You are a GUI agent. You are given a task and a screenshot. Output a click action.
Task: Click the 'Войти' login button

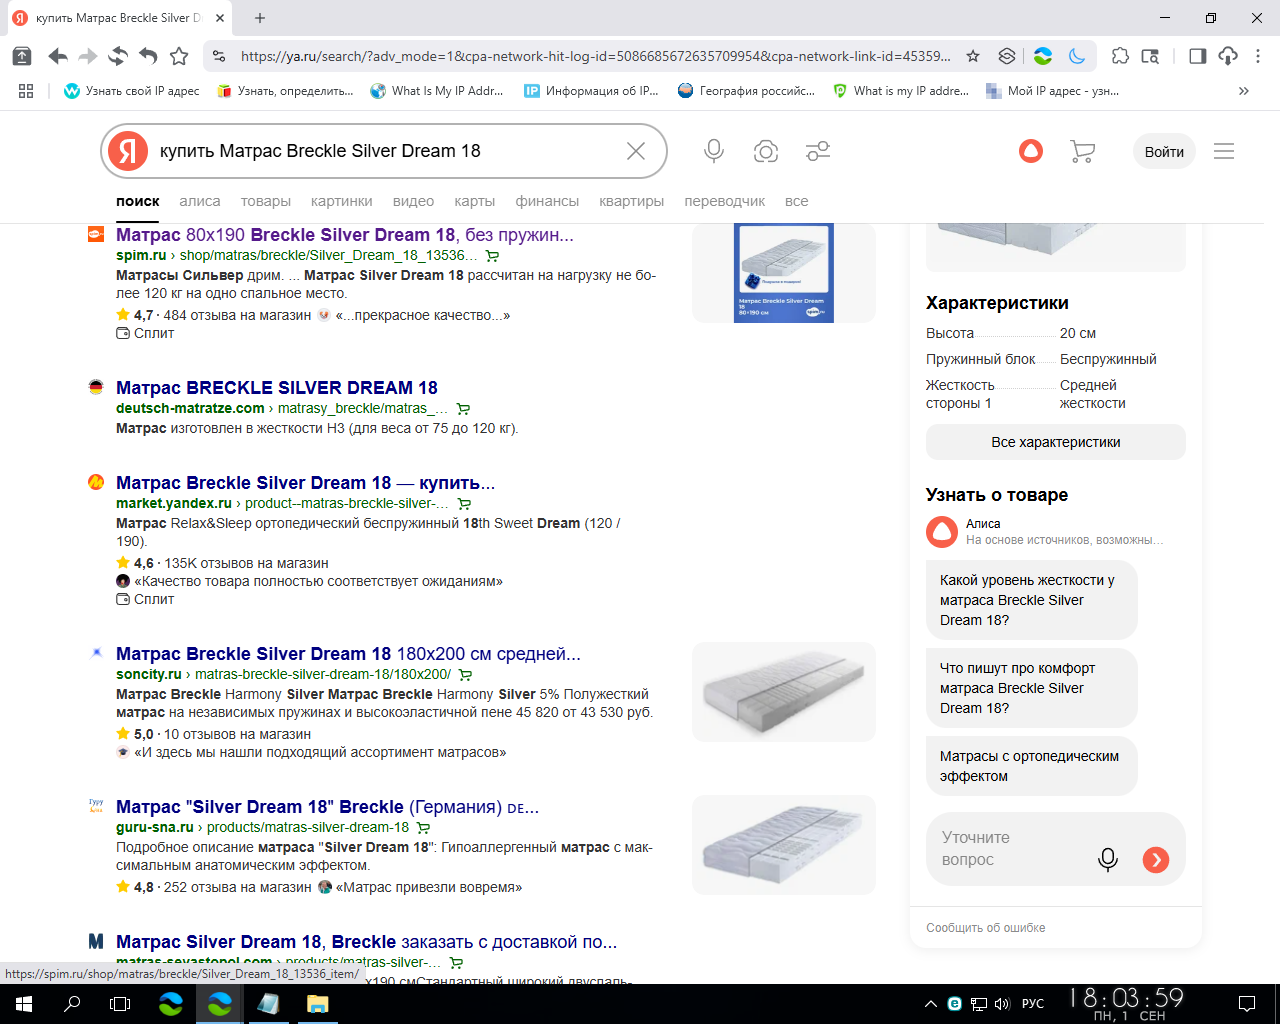coord(1164,152)
